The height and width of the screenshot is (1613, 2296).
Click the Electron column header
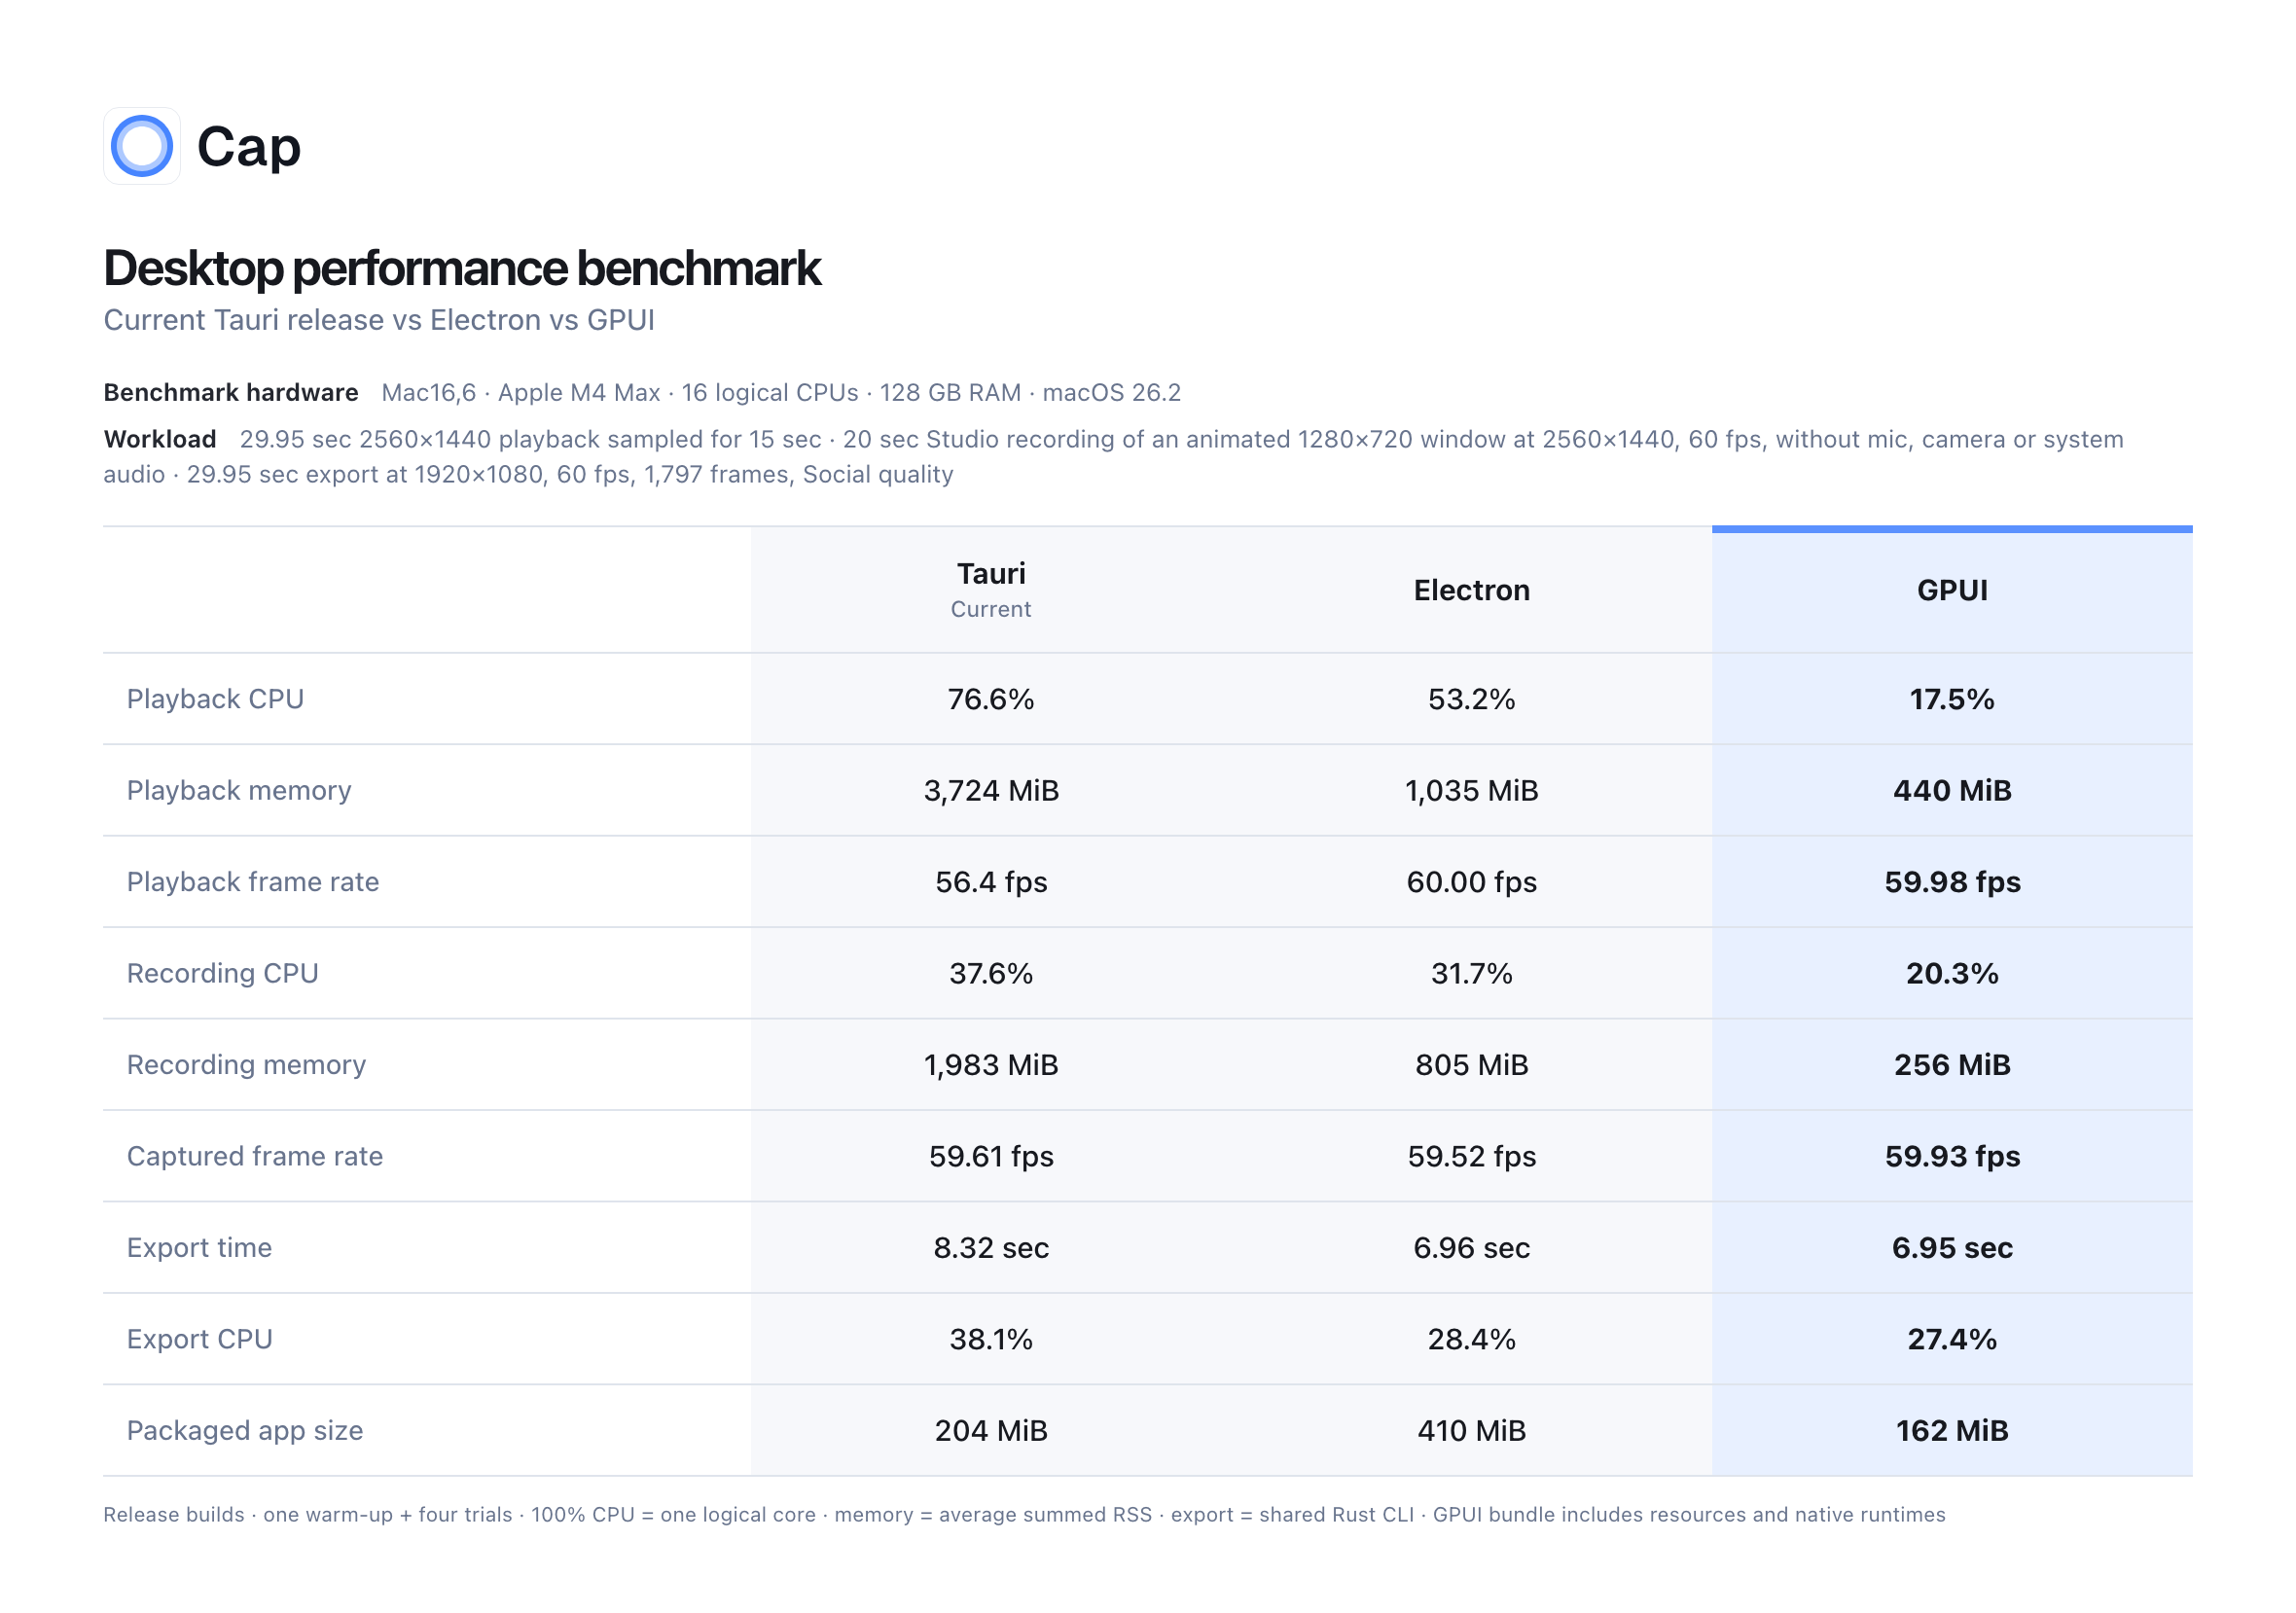[1472, 590]
